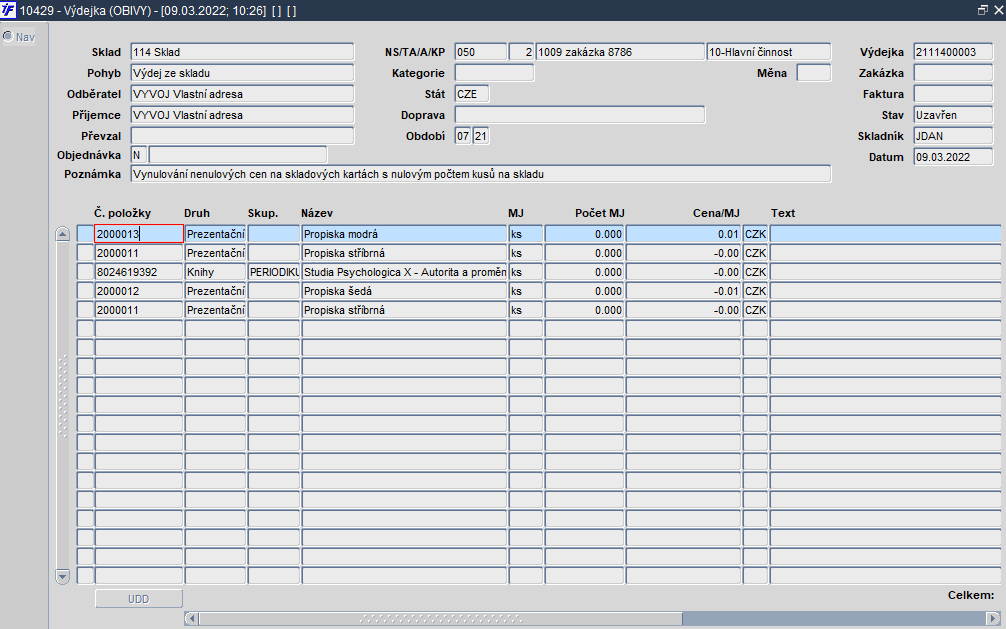Click the Cena/MJ cell showing -0.01
Image resolution: width=1006 pixels, height=629 pixels.
click(x=683, y=291)
